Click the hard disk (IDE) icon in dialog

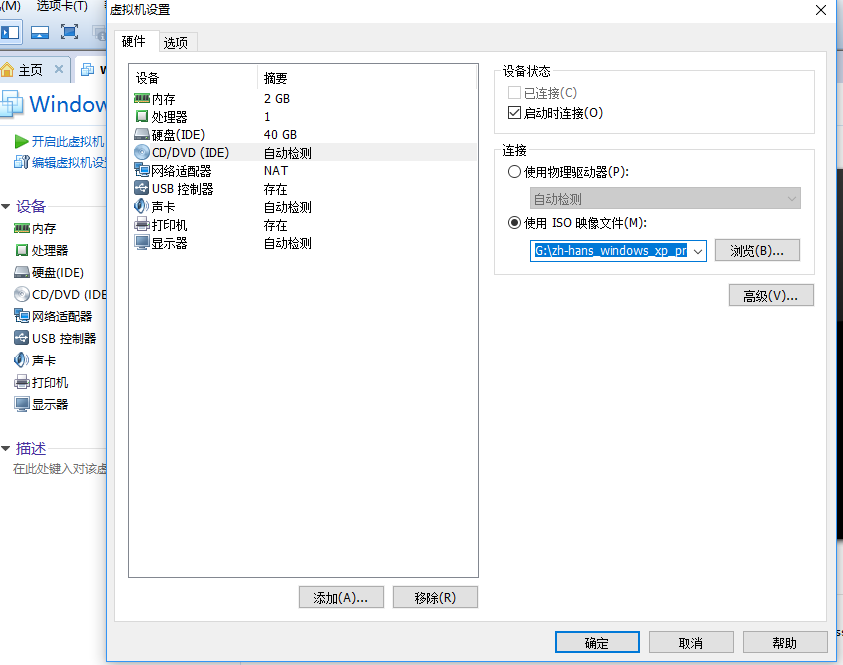[x=142, y=134]
